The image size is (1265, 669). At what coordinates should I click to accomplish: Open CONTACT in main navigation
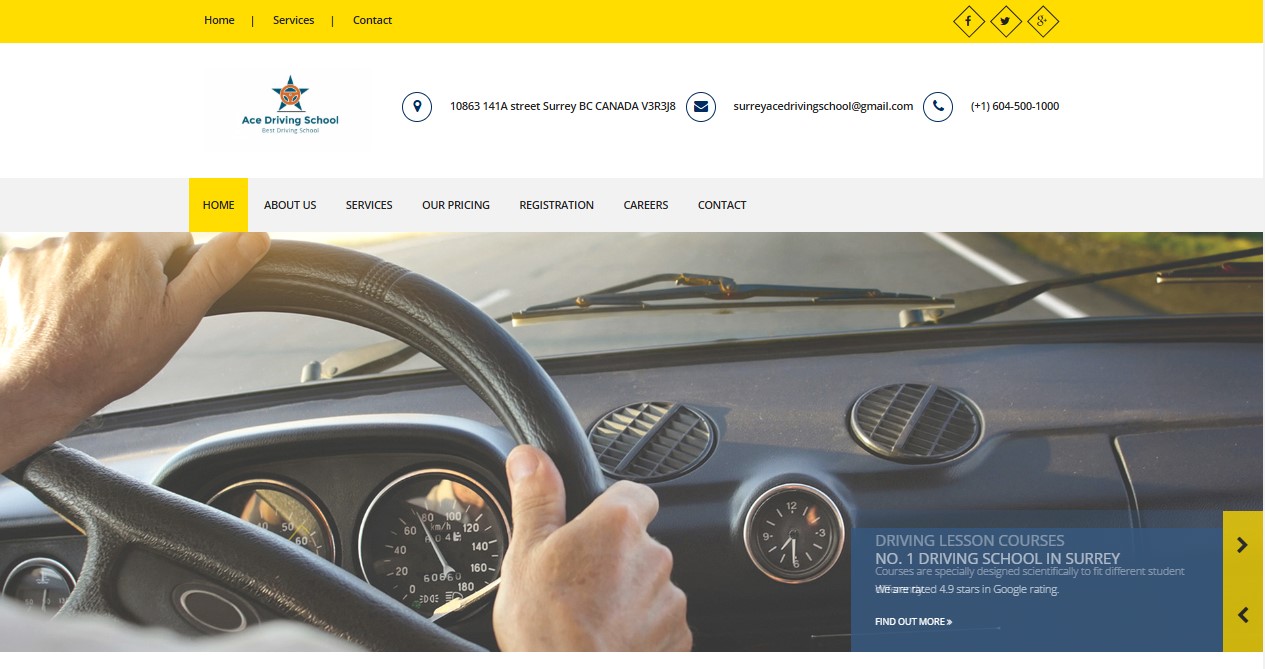(722, 205)
